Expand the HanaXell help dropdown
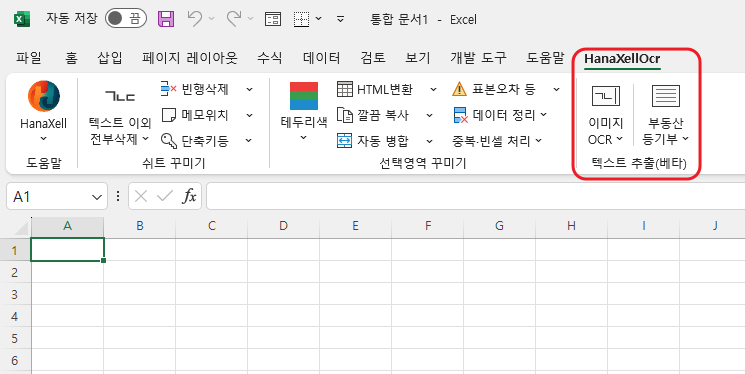 click(x=43, y=138)
